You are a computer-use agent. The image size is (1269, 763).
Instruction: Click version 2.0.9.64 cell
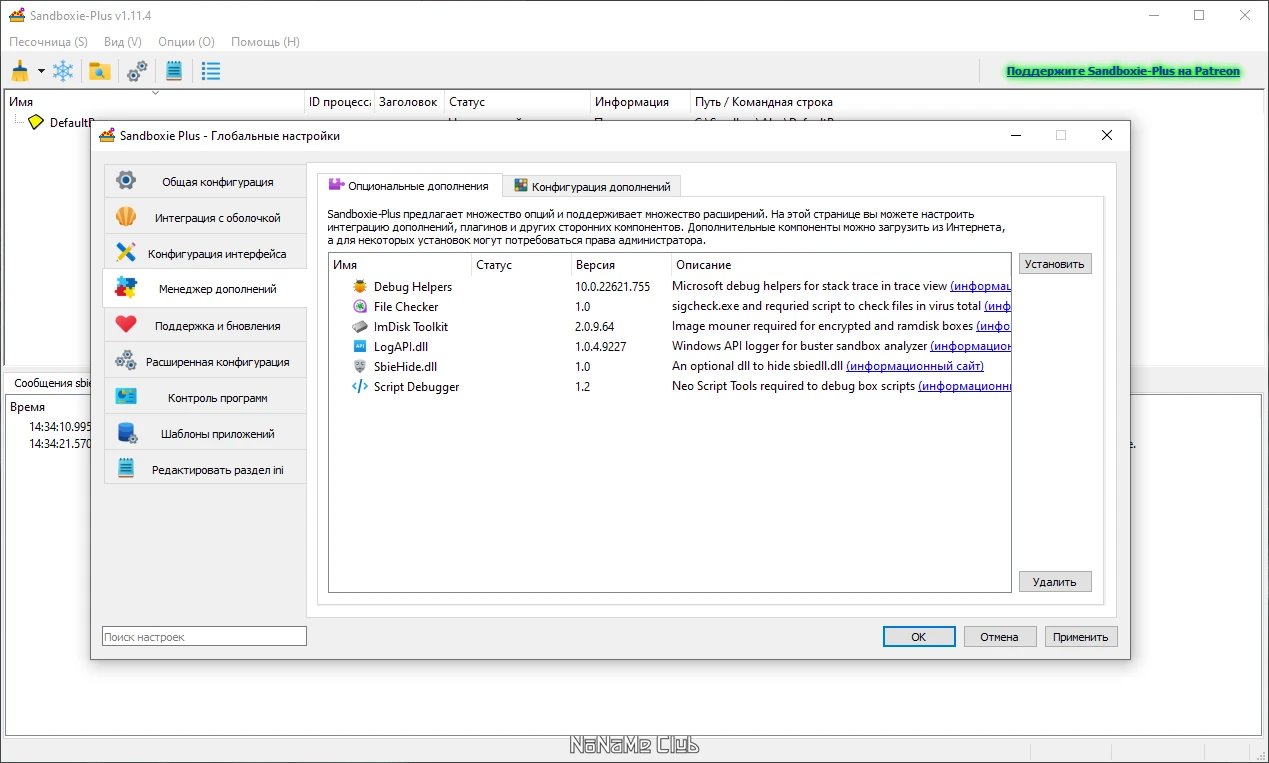tap(594, 327)
